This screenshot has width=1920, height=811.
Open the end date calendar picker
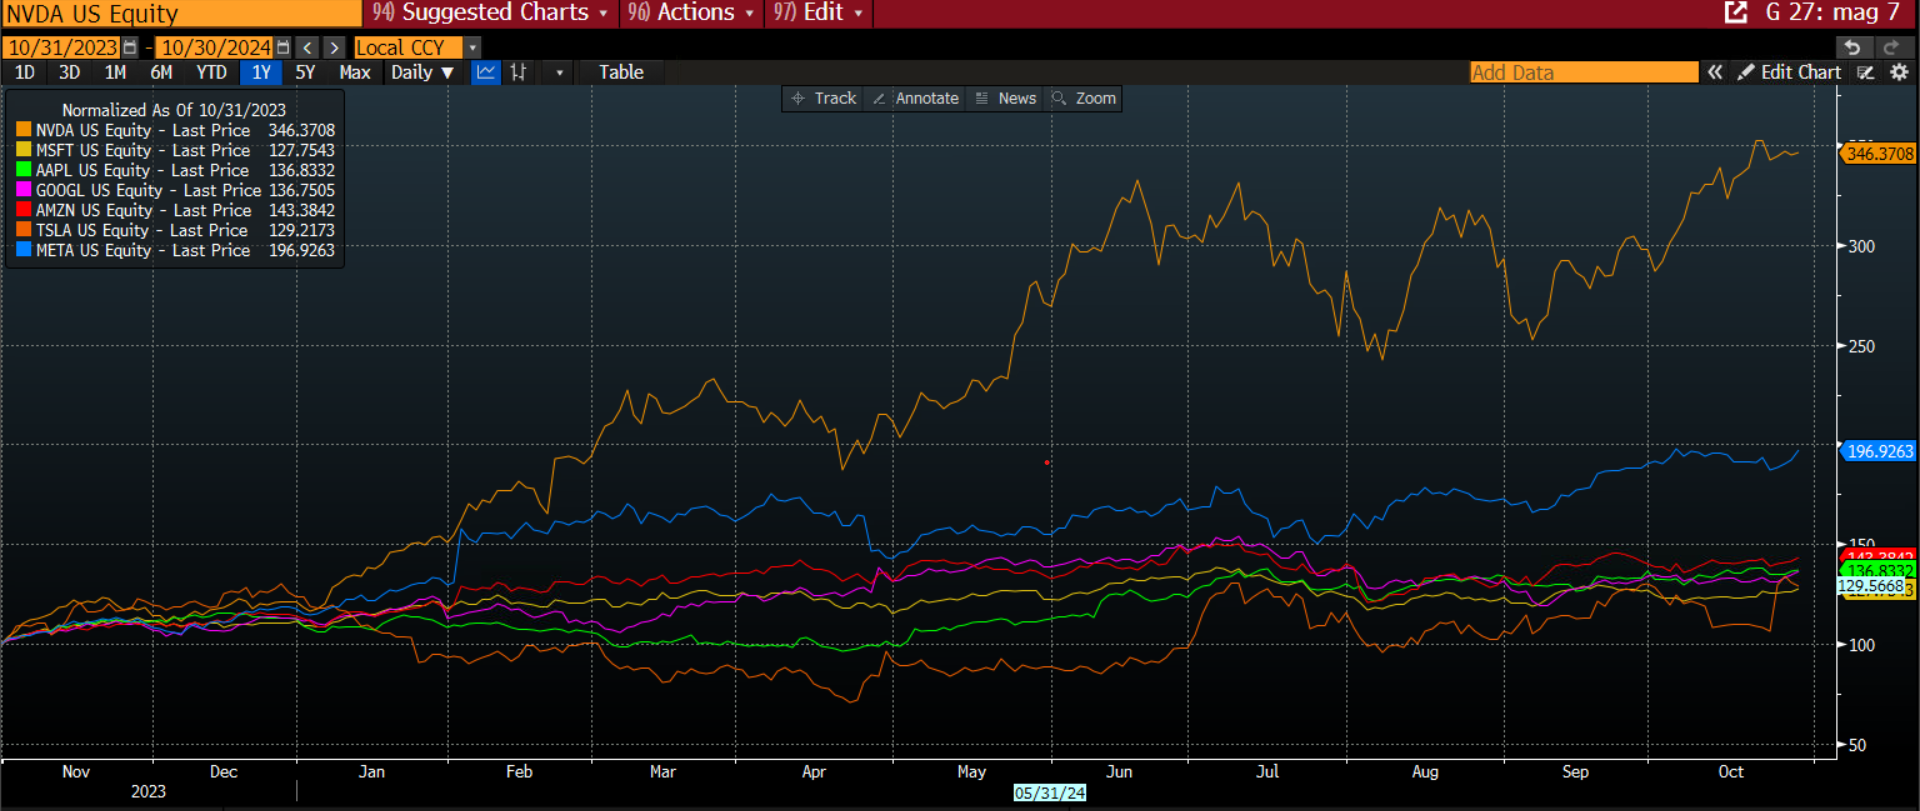(283, 47)
